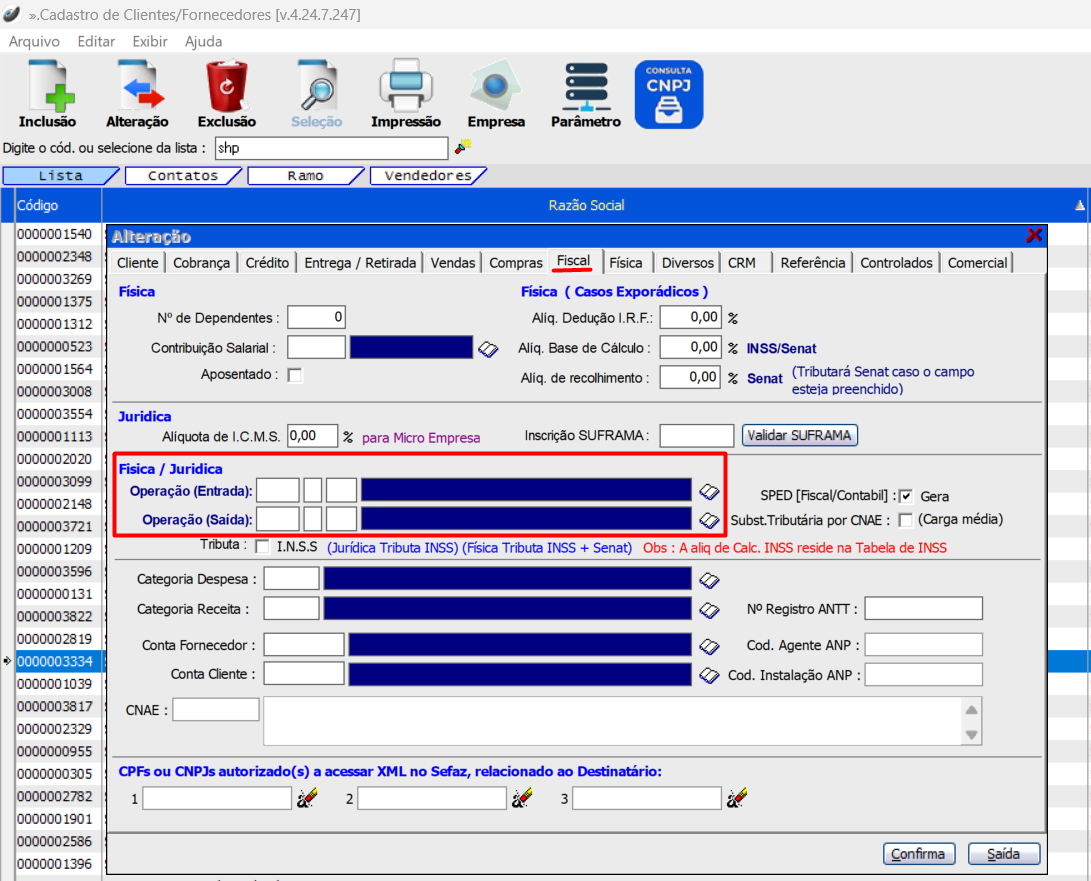Screen dimensions: 1091x881
Task: Uncheck SPED Fiscal/Contabil Gera checkbox
Action: click(x=906, y=496)
